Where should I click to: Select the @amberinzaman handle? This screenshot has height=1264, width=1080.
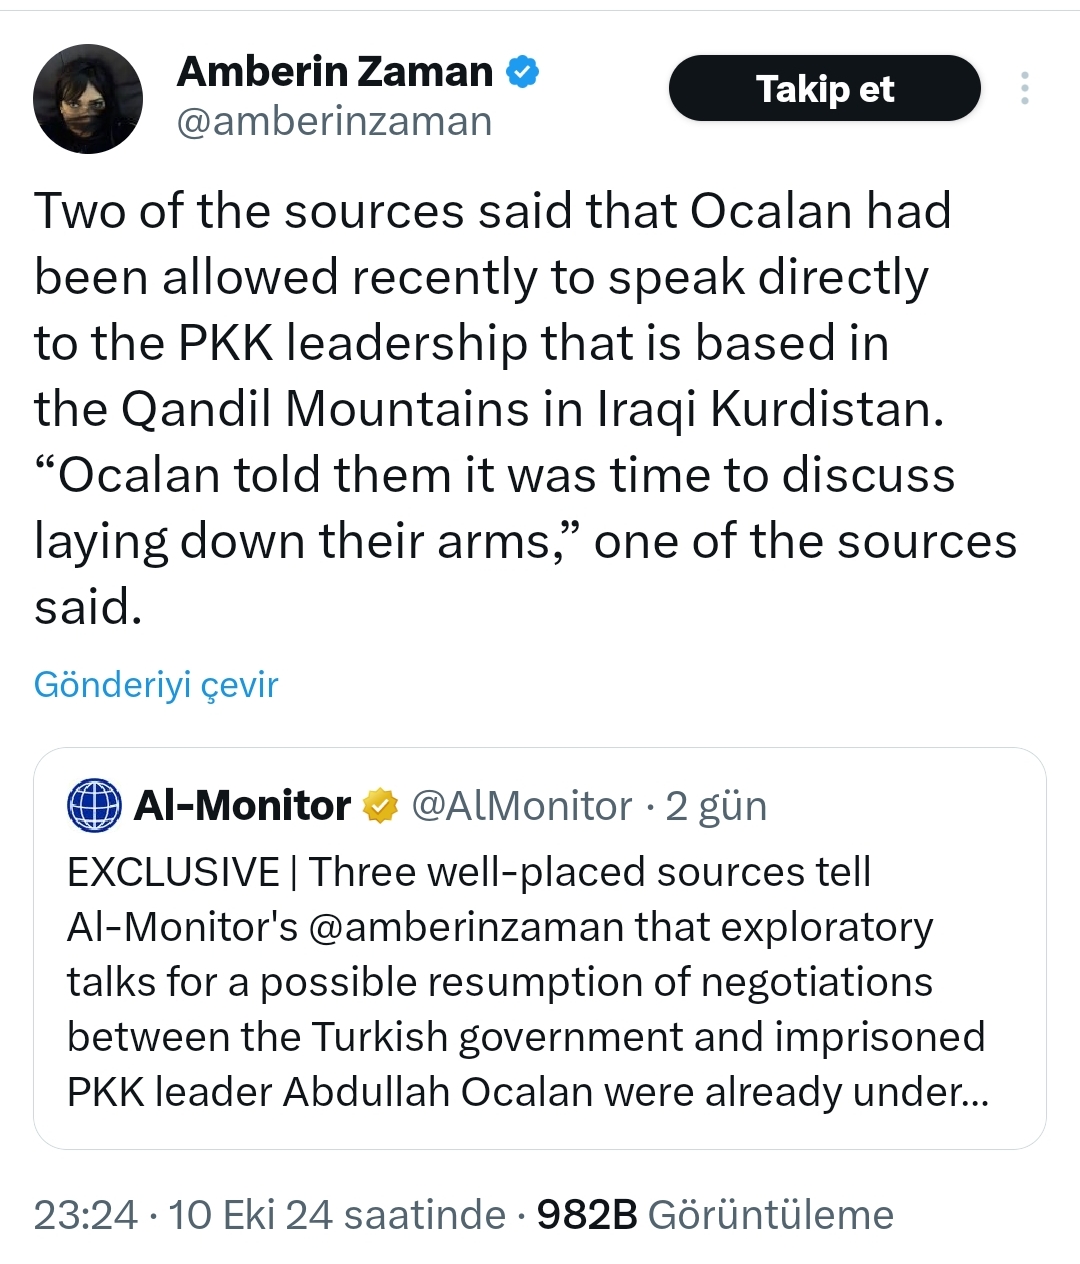coord(334,121)
